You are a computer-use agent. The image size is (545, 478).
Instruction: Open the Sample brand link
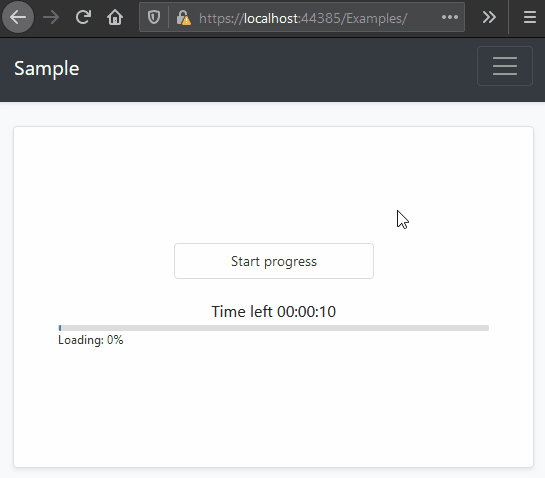point(47,68)
